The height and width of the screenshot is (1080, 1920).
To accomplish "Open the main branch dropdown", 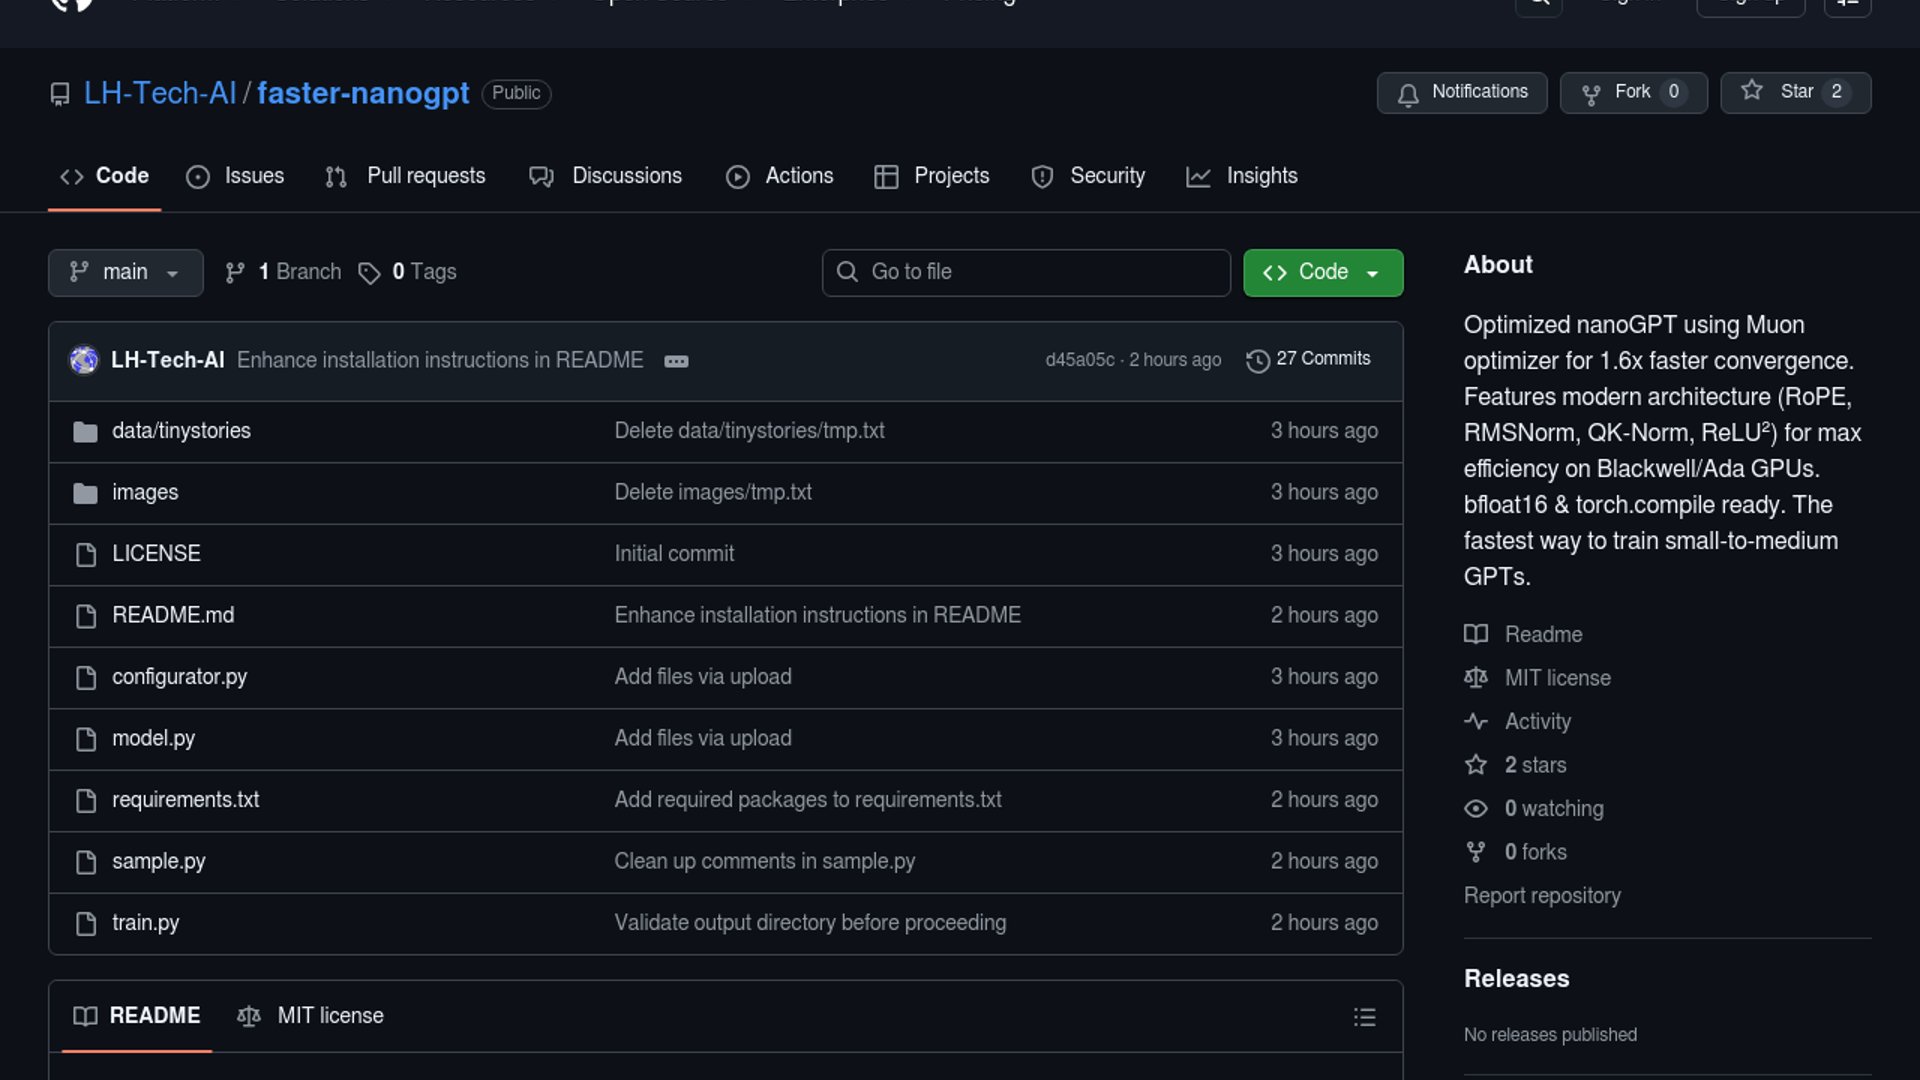I will click(125, 272).
